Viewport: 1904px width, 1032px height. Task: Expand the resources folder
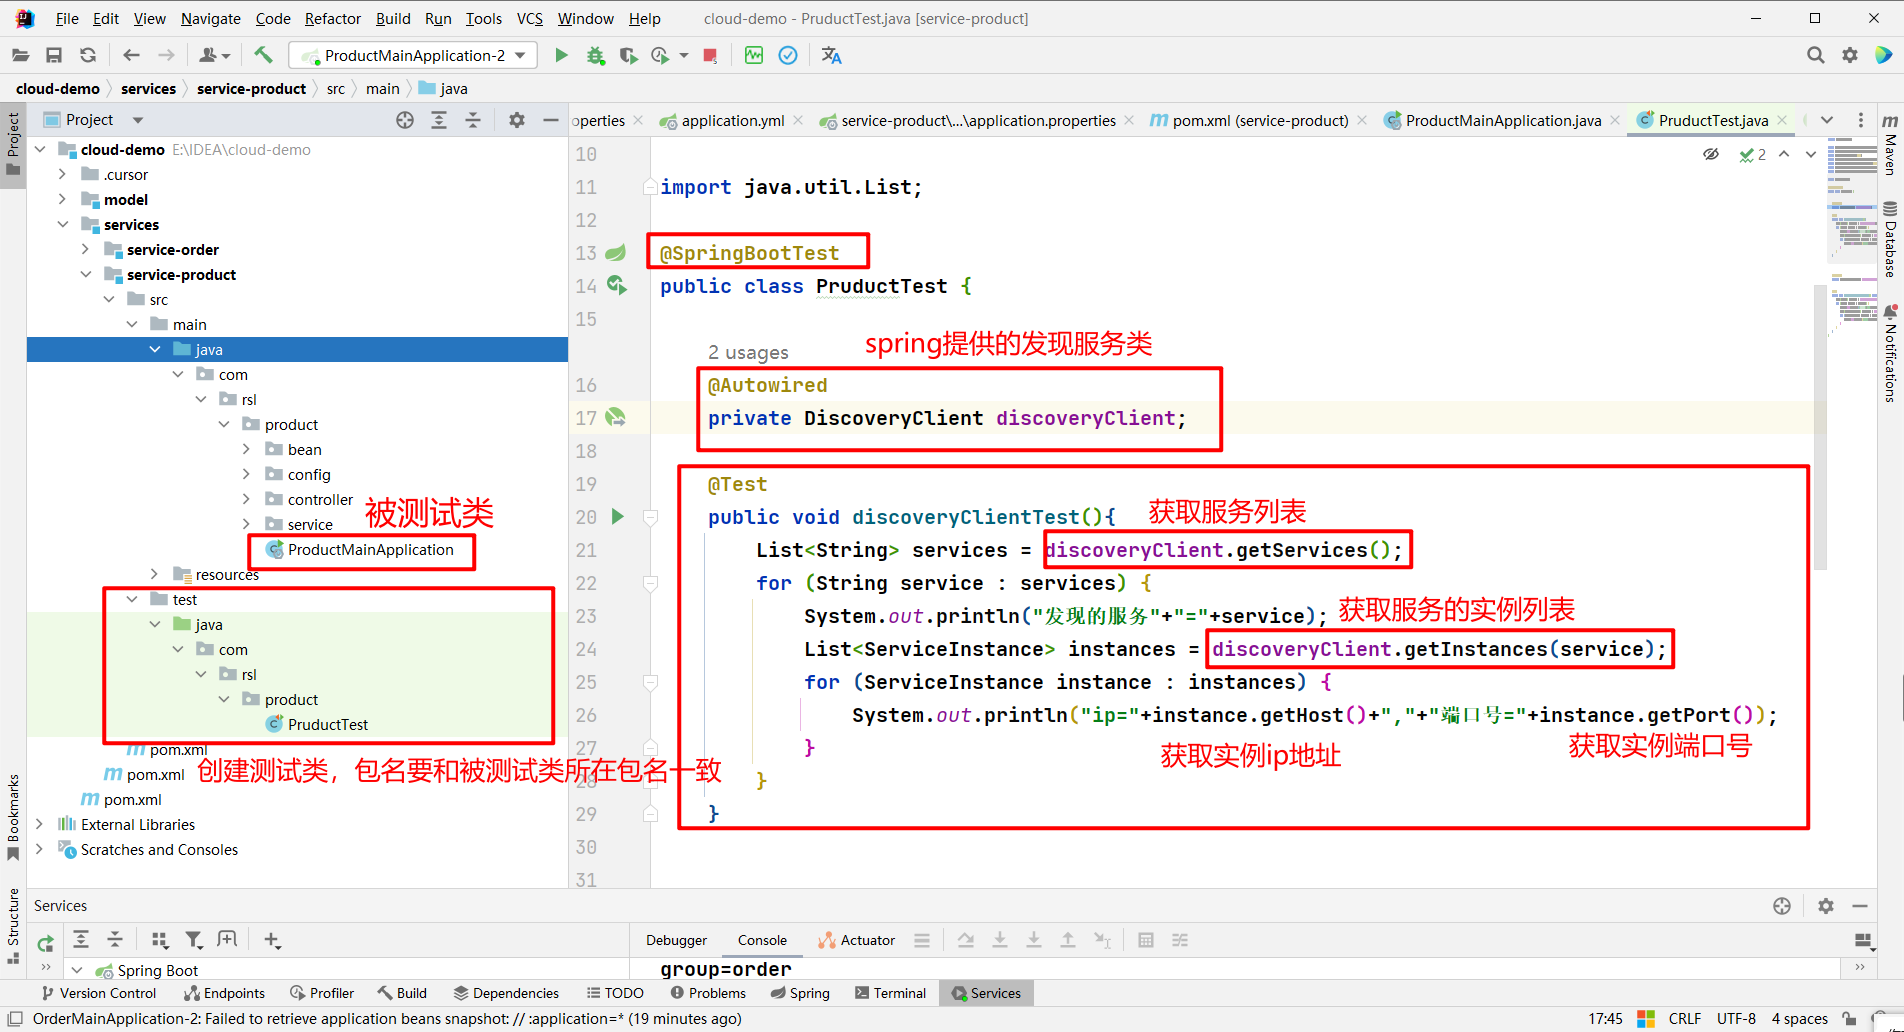tap(155, 574)
